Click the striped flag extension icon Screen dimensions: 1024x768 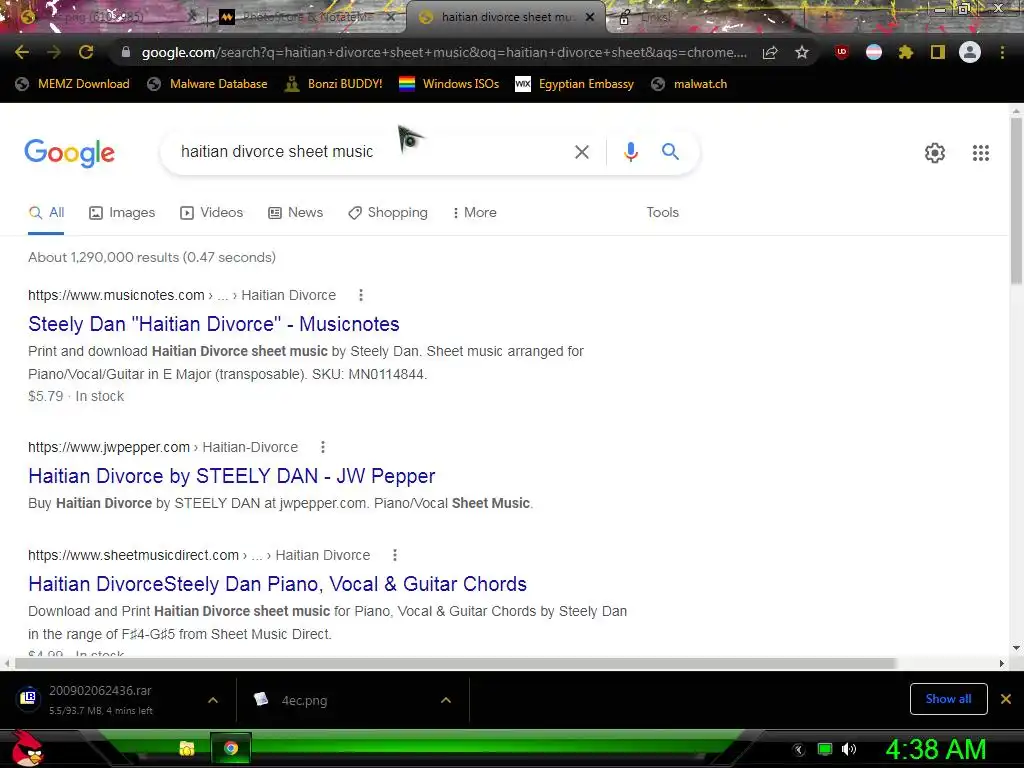pyautogui.click(x=874, y=52)
